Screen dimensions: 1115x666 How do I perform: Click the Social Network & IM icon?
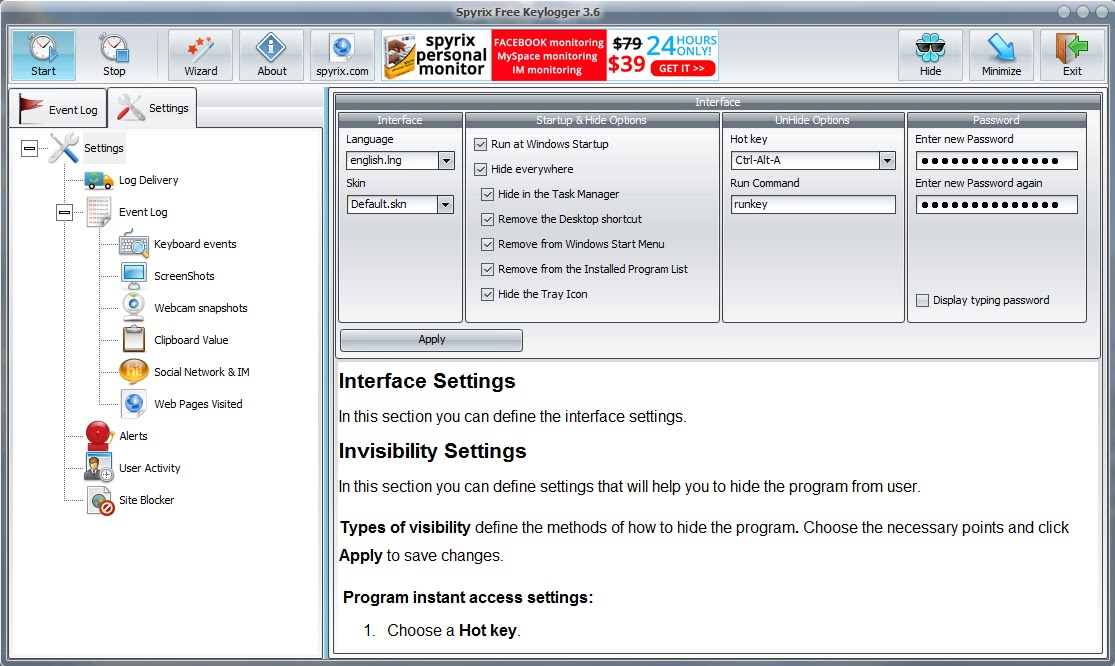coord(134,371)
